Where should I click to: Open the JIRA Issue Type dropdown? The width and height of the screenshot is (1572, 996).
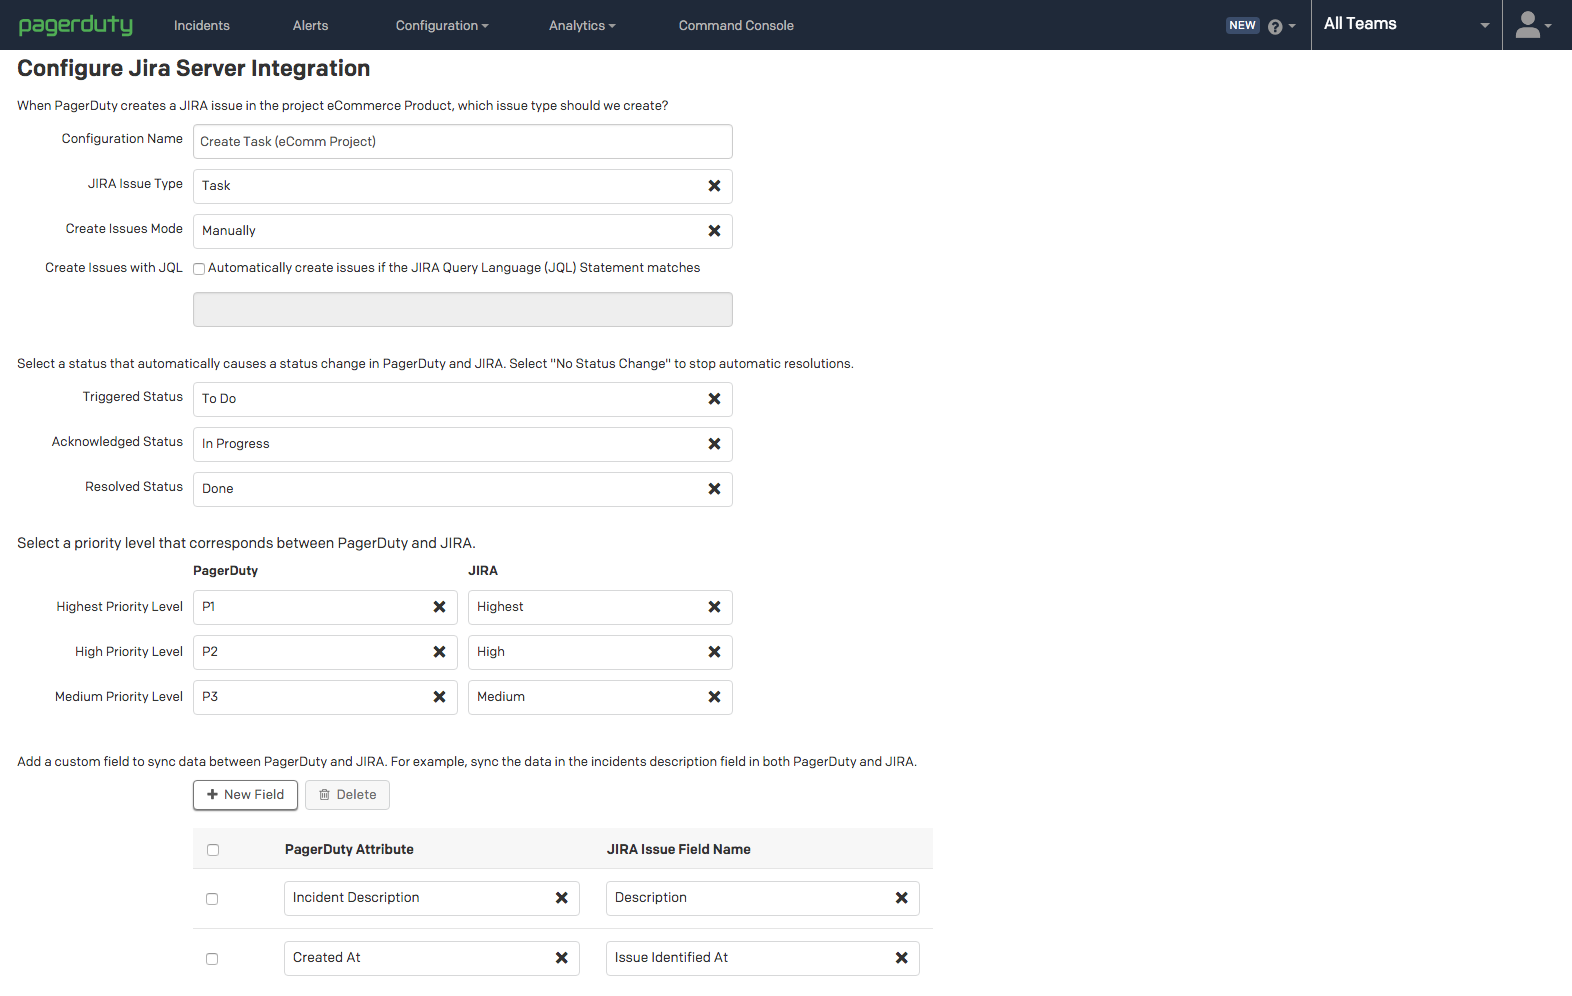(x=462, y=186)
